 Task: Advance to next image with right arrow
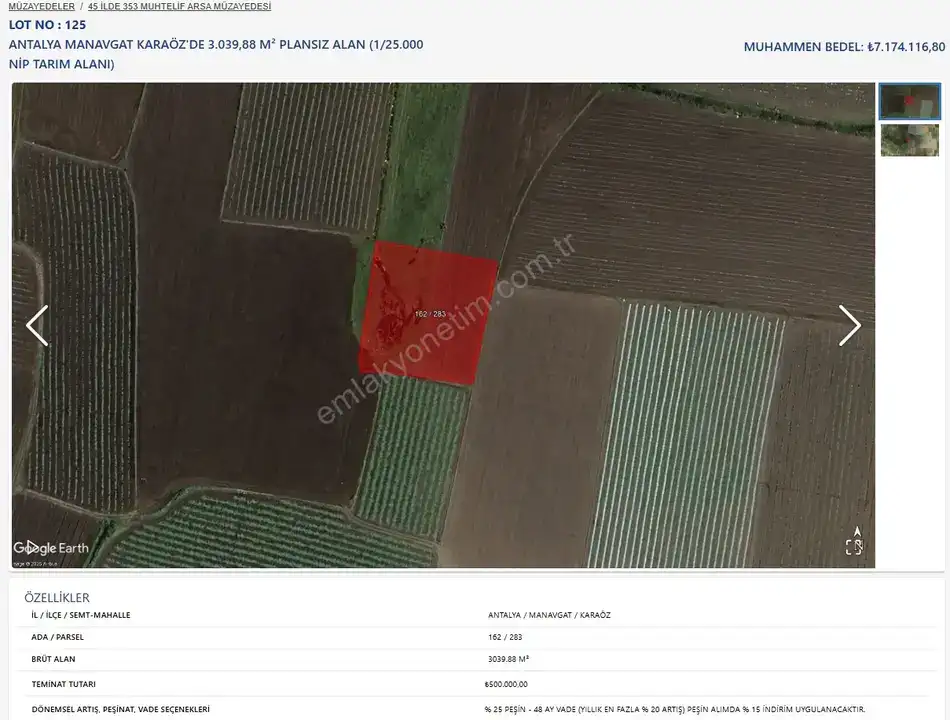[x=849, y=326]
